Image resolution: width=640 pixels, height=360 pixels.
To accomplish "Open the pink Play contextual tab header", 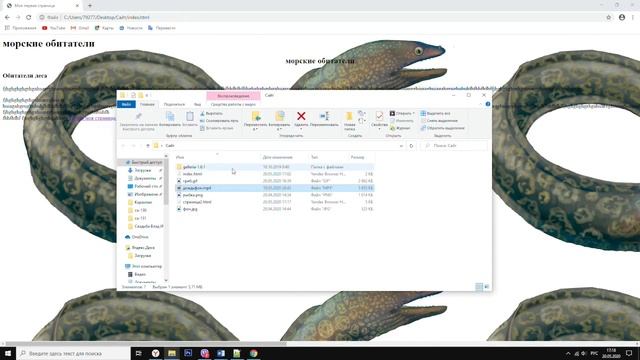I will (233, 96).
